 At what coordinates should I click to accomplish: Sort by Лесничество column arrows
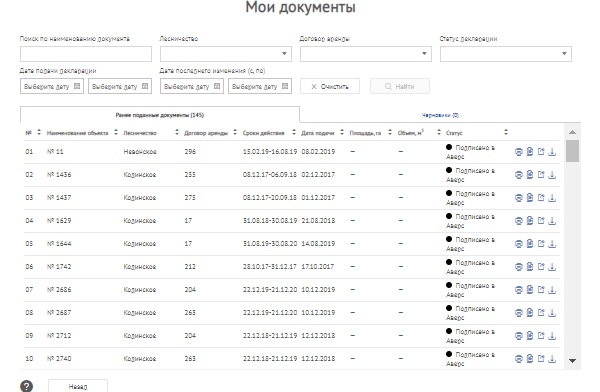coord(176,132)
